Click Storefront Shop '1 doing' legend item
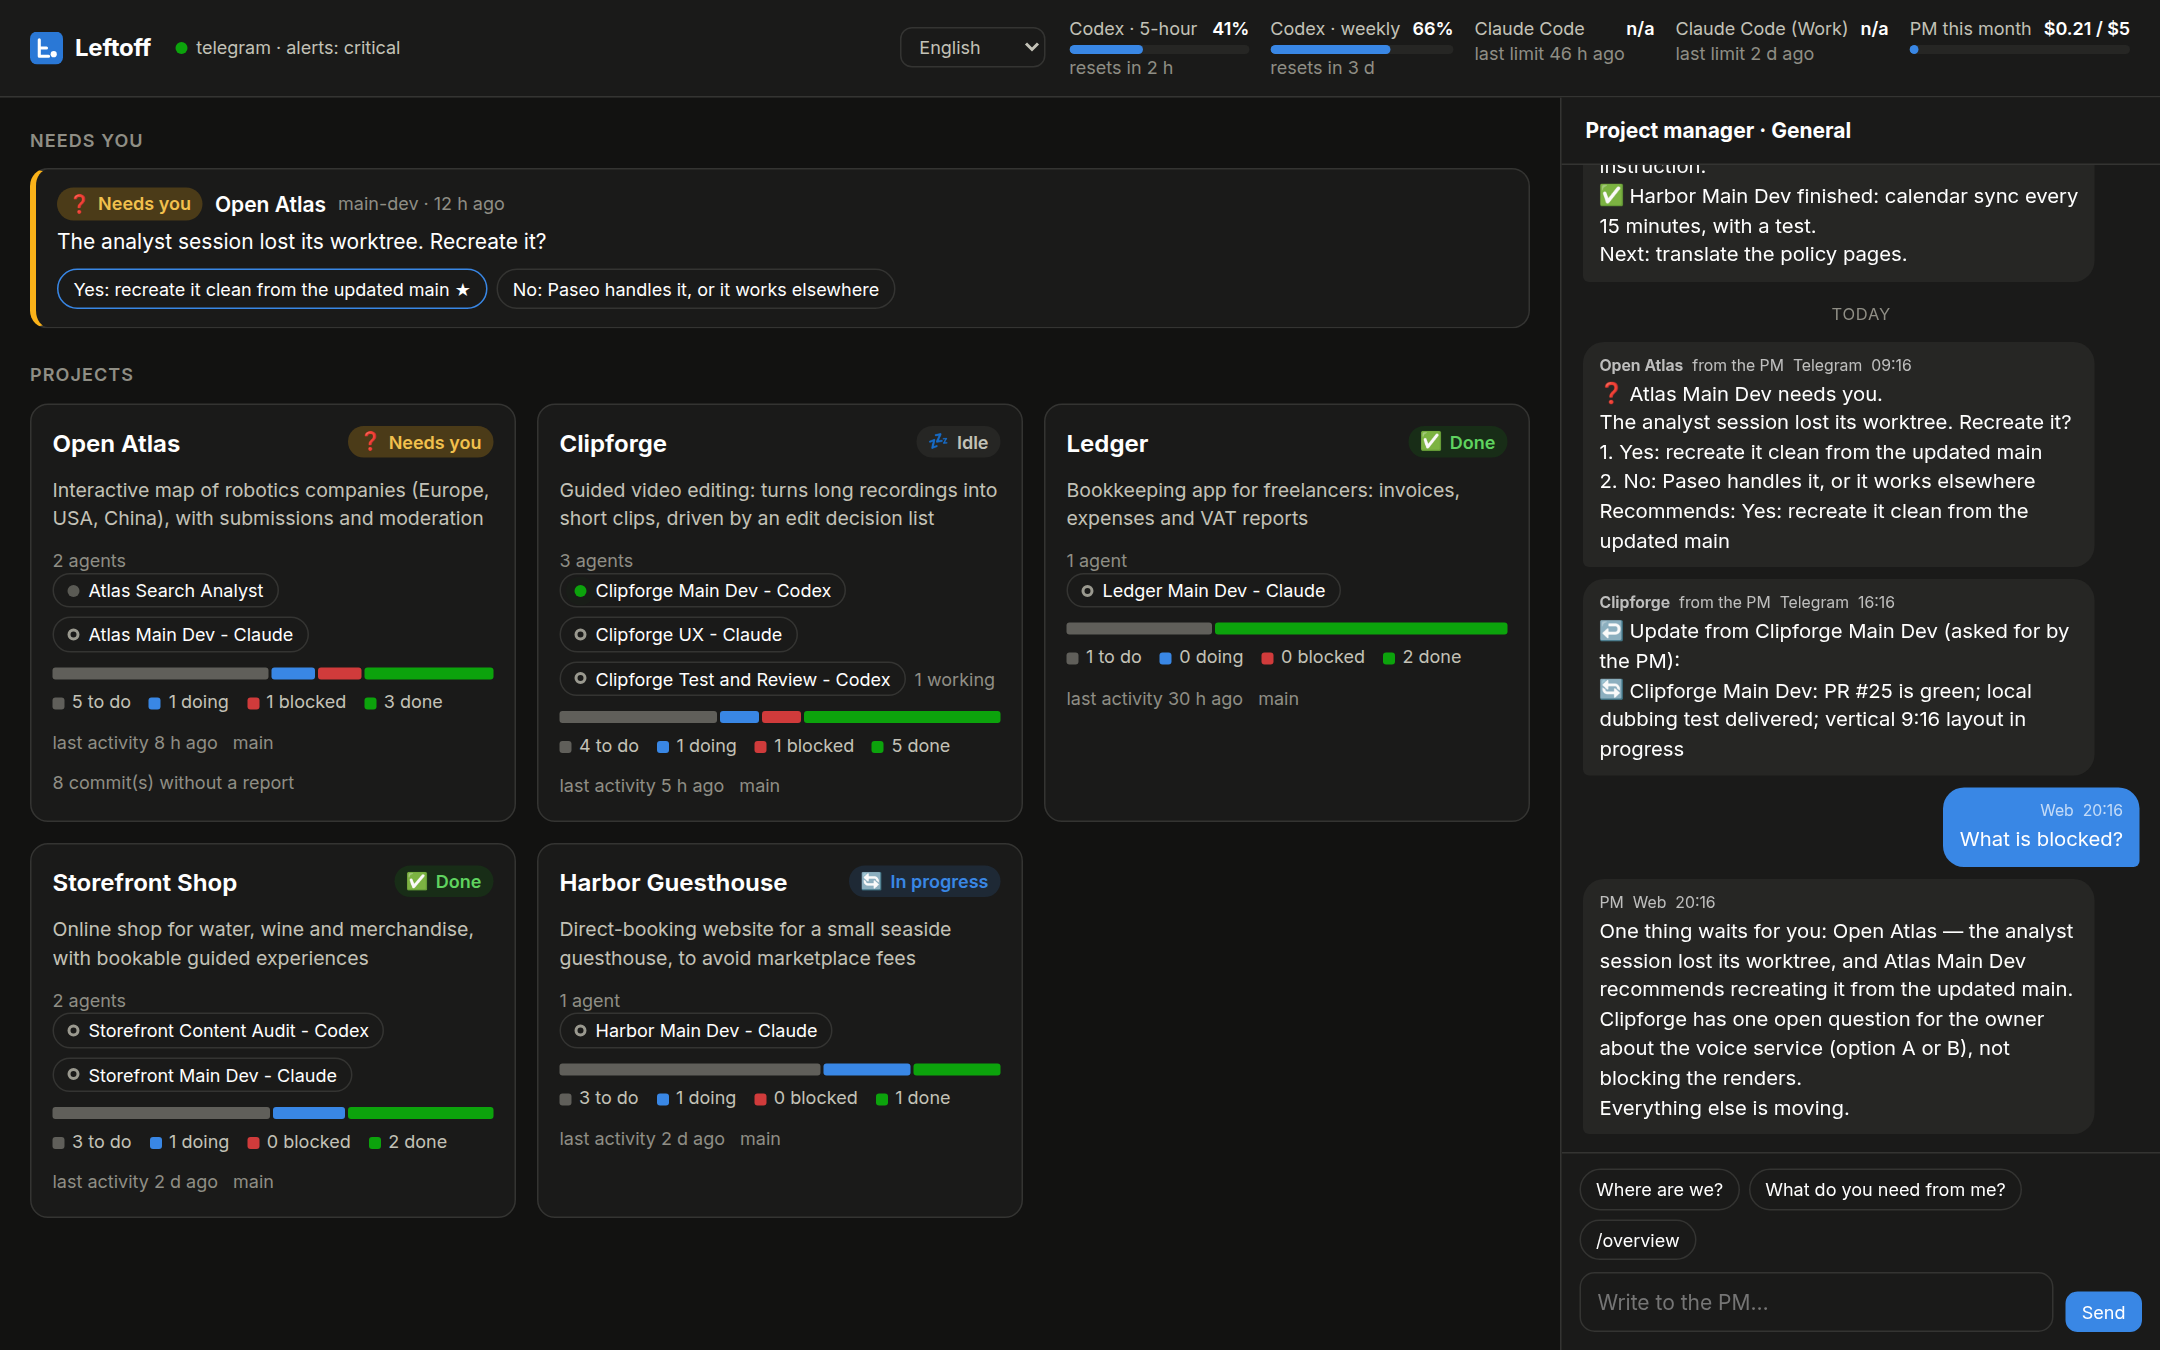2160x1350 pixels. tap(189, 1142)
